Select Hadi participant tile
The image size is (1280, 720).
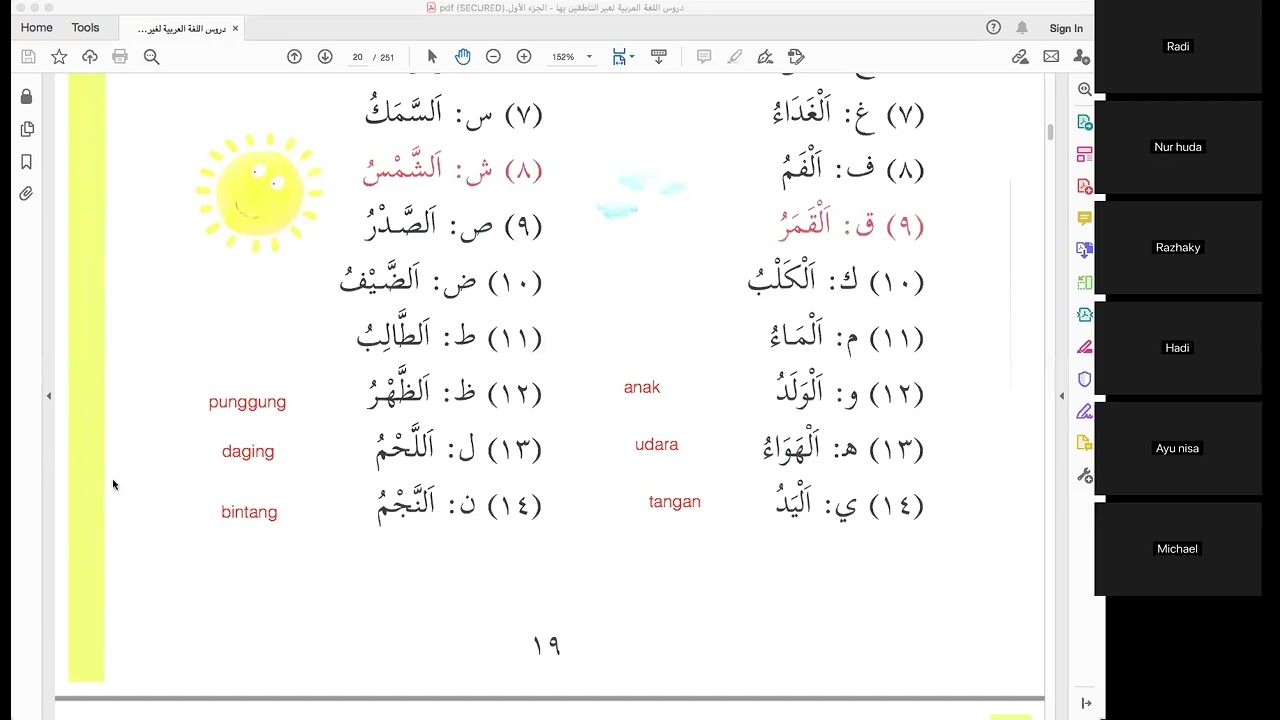pyautogui.click(x=1178, y=348)
